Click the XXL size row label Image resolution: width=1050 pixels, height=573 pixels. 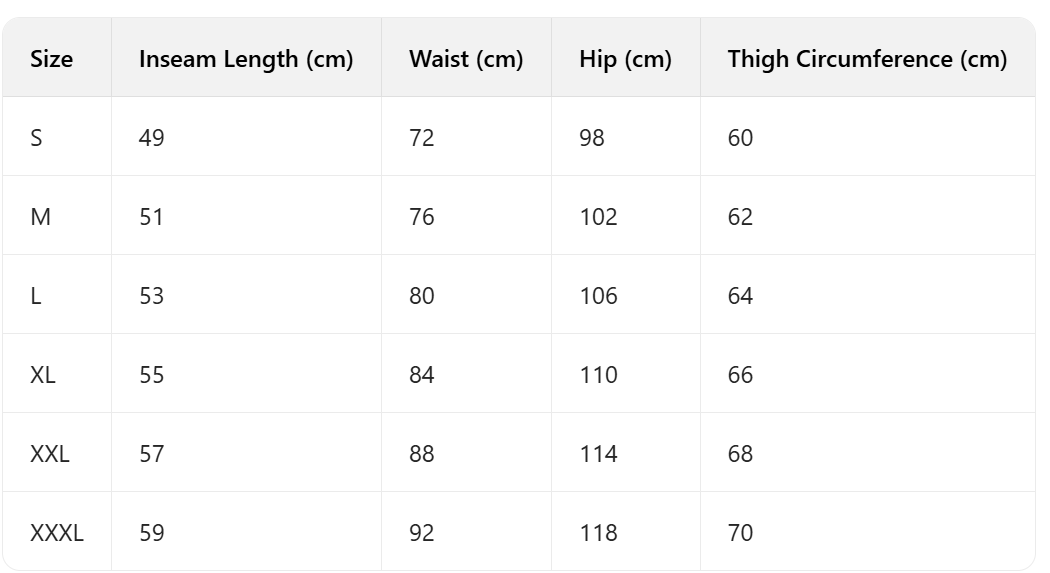click(x=50, y=454)
